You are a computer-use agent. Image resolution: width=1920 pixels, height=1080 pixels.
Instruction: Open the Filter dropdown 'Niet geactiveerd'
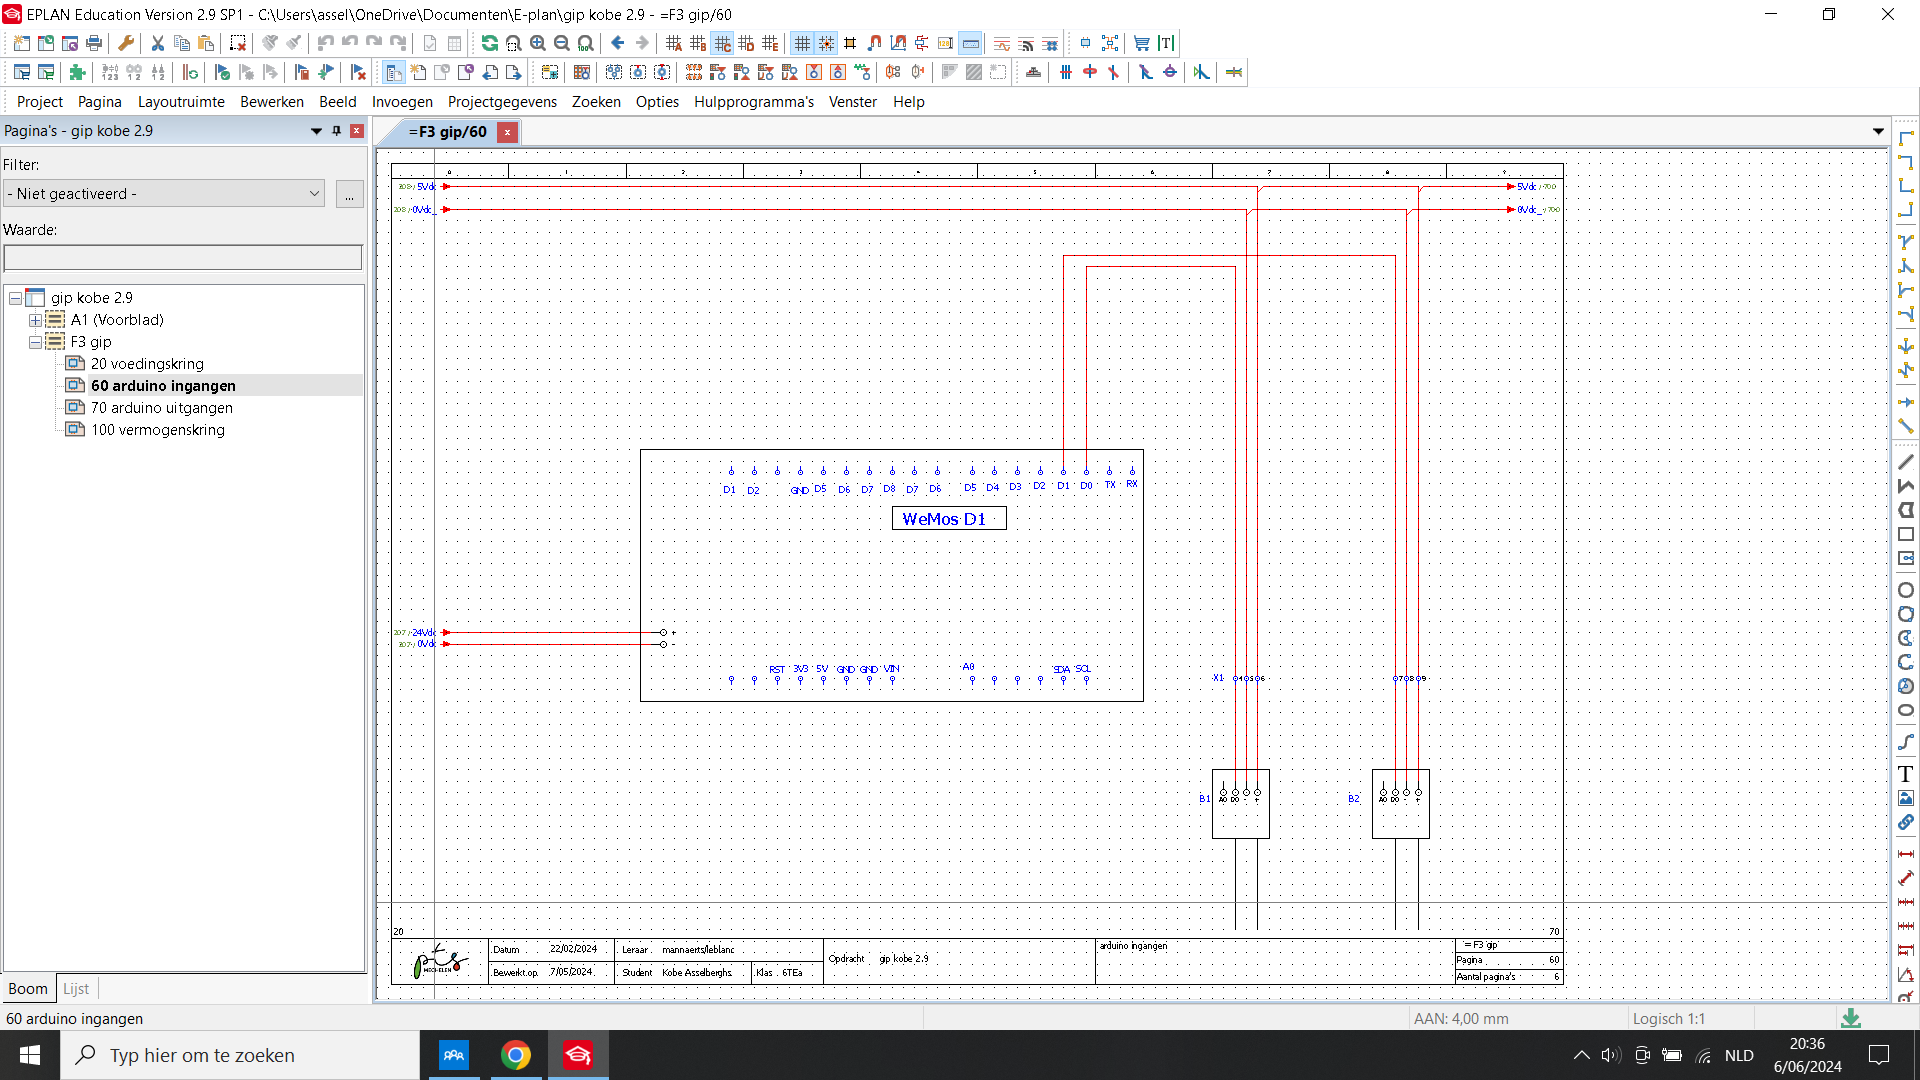coord(164,194)
